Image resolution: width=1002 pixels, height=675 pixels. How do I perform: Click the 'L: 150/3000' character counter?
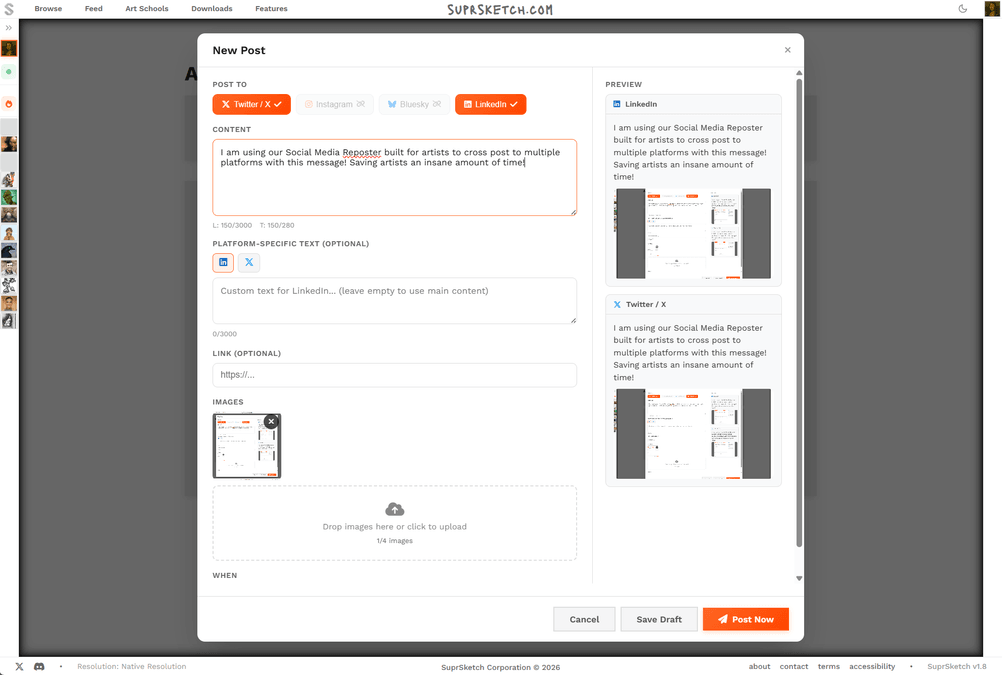233,226
